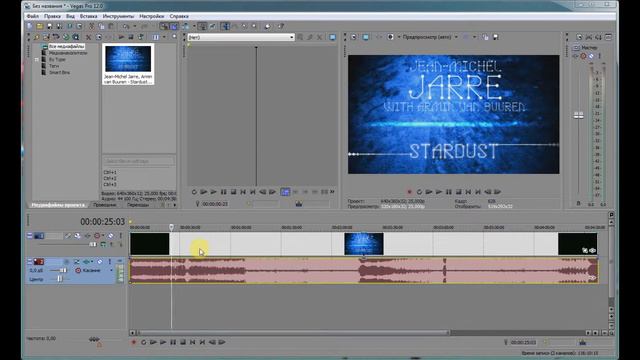Click the Master bus FX icon
Screen dimensions: 640x360
tap(576, 56)
